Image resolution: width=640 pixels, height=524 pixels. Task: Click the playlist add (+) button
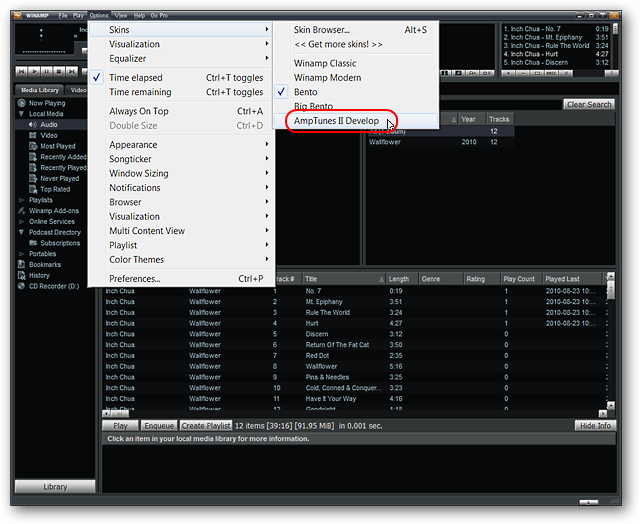click(x=508, y=73)
